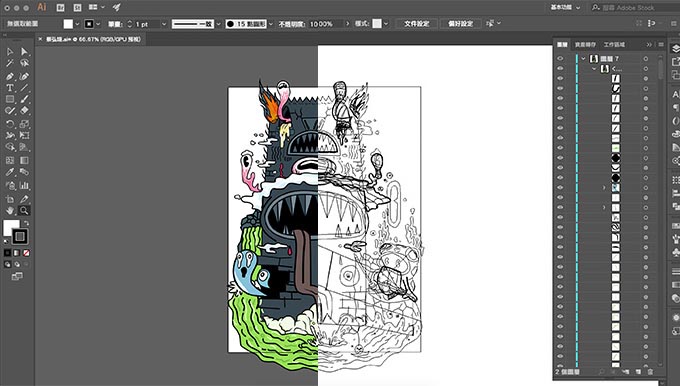Collapse the <… sublayer arrow
680x386 pixels.
coord(594,69)
